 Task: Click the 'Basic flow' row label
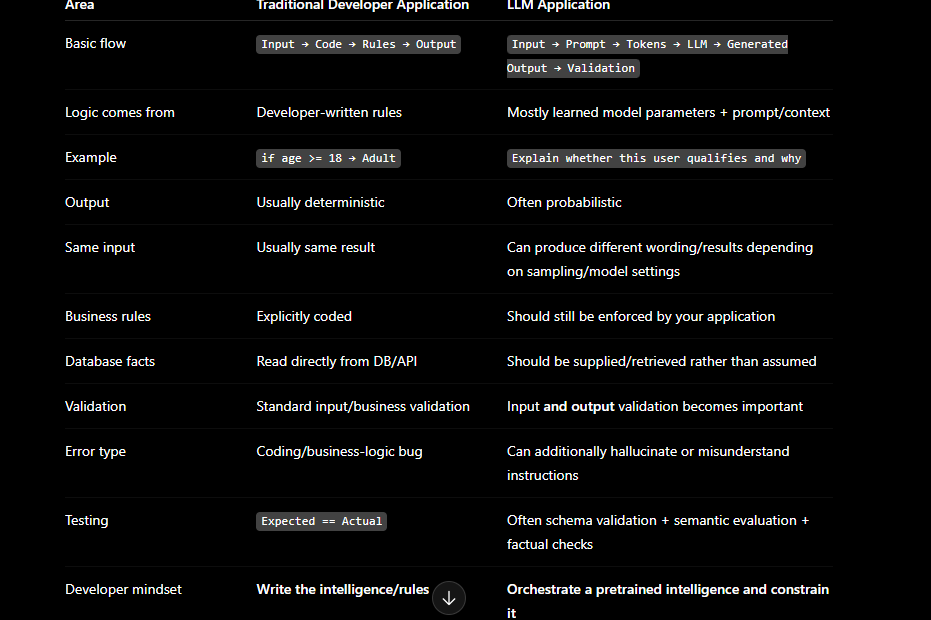pyautogui.click(x=96, y=43)
